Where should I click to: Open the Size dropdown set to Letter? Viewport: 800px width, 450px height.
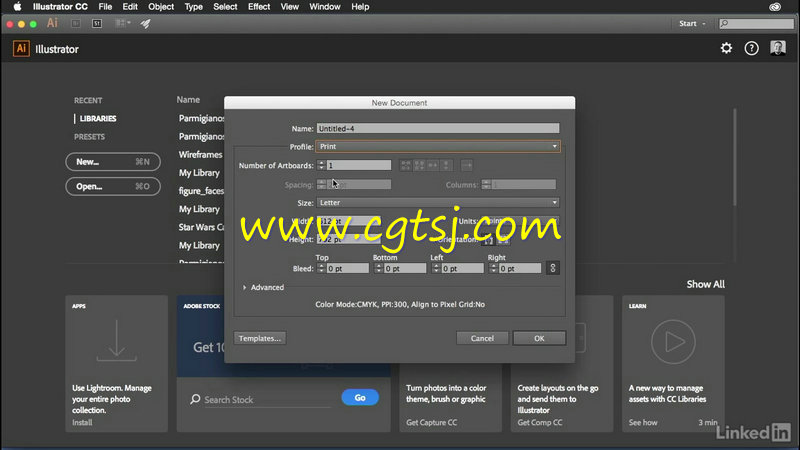[438, 203]
